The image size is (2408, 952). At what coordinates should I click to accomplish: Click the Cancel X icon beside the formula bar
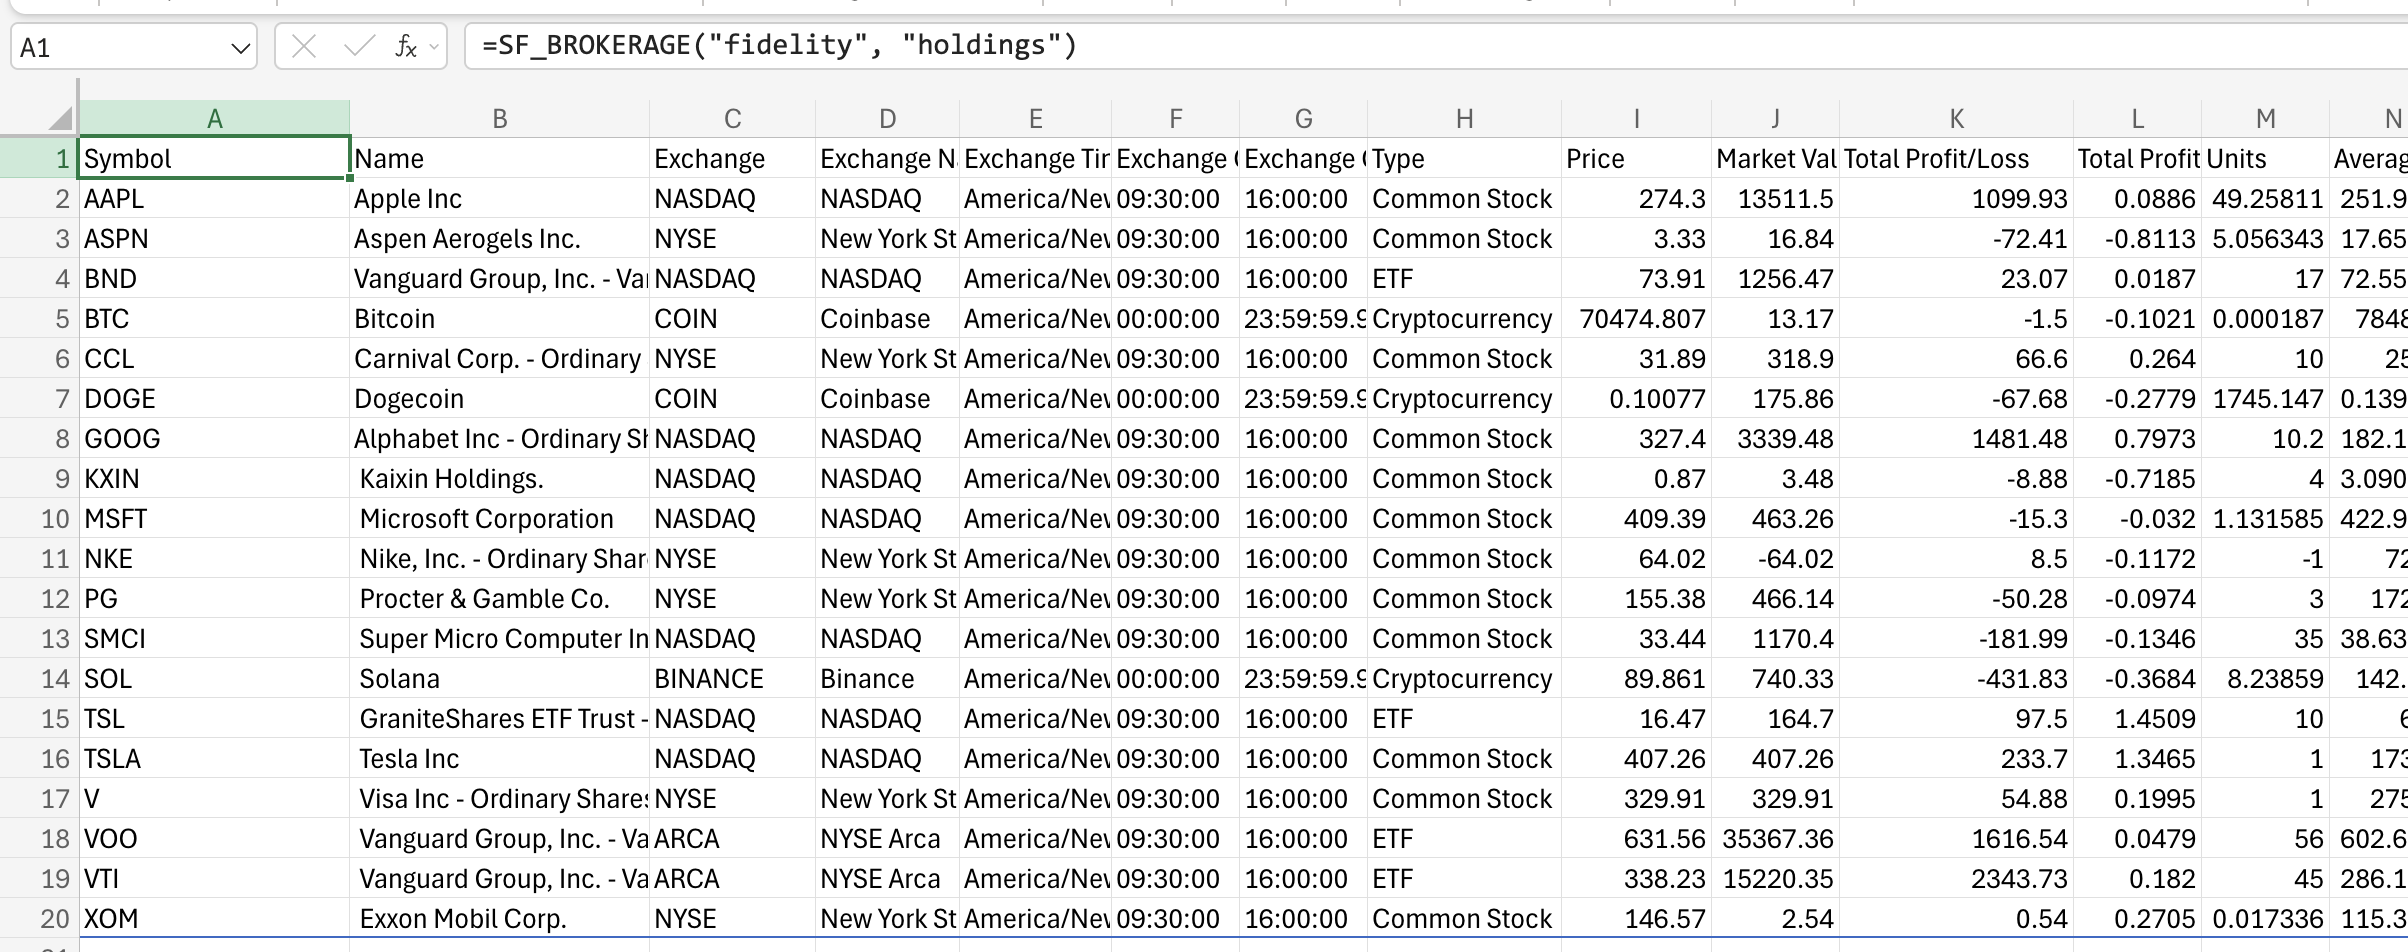point(305,45)
